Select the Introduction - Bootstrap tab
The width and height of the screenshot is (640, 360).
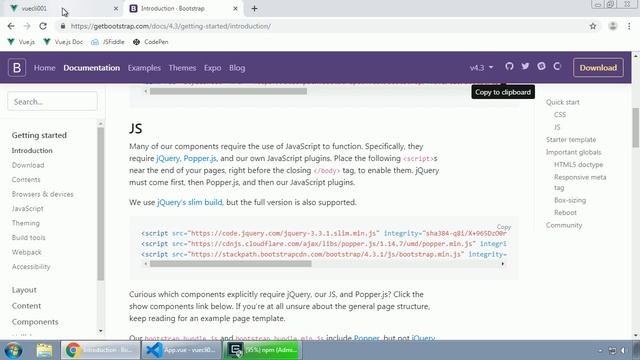184,8
